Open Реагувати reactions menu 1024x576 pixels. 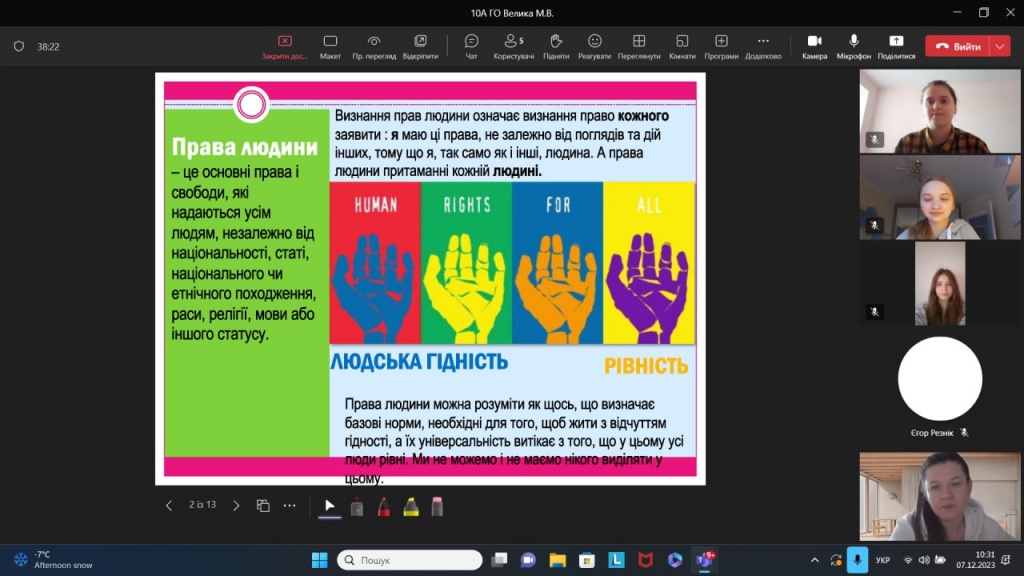[594, 46]
